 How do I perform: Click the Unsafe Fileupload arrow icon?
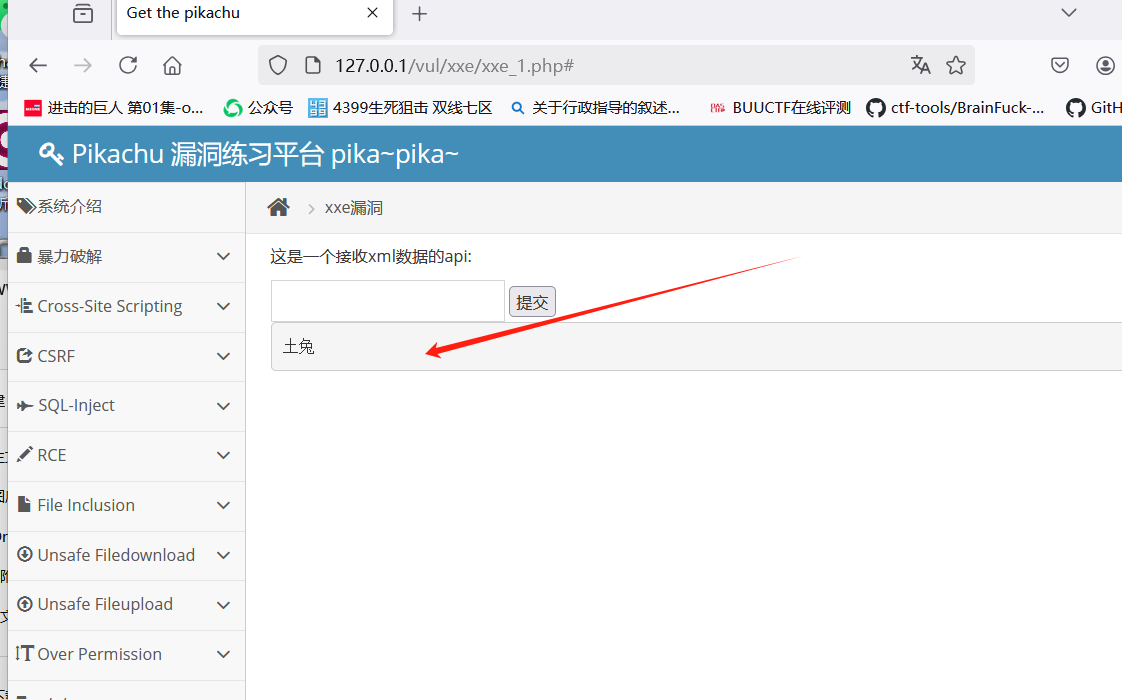coord(24,604)
